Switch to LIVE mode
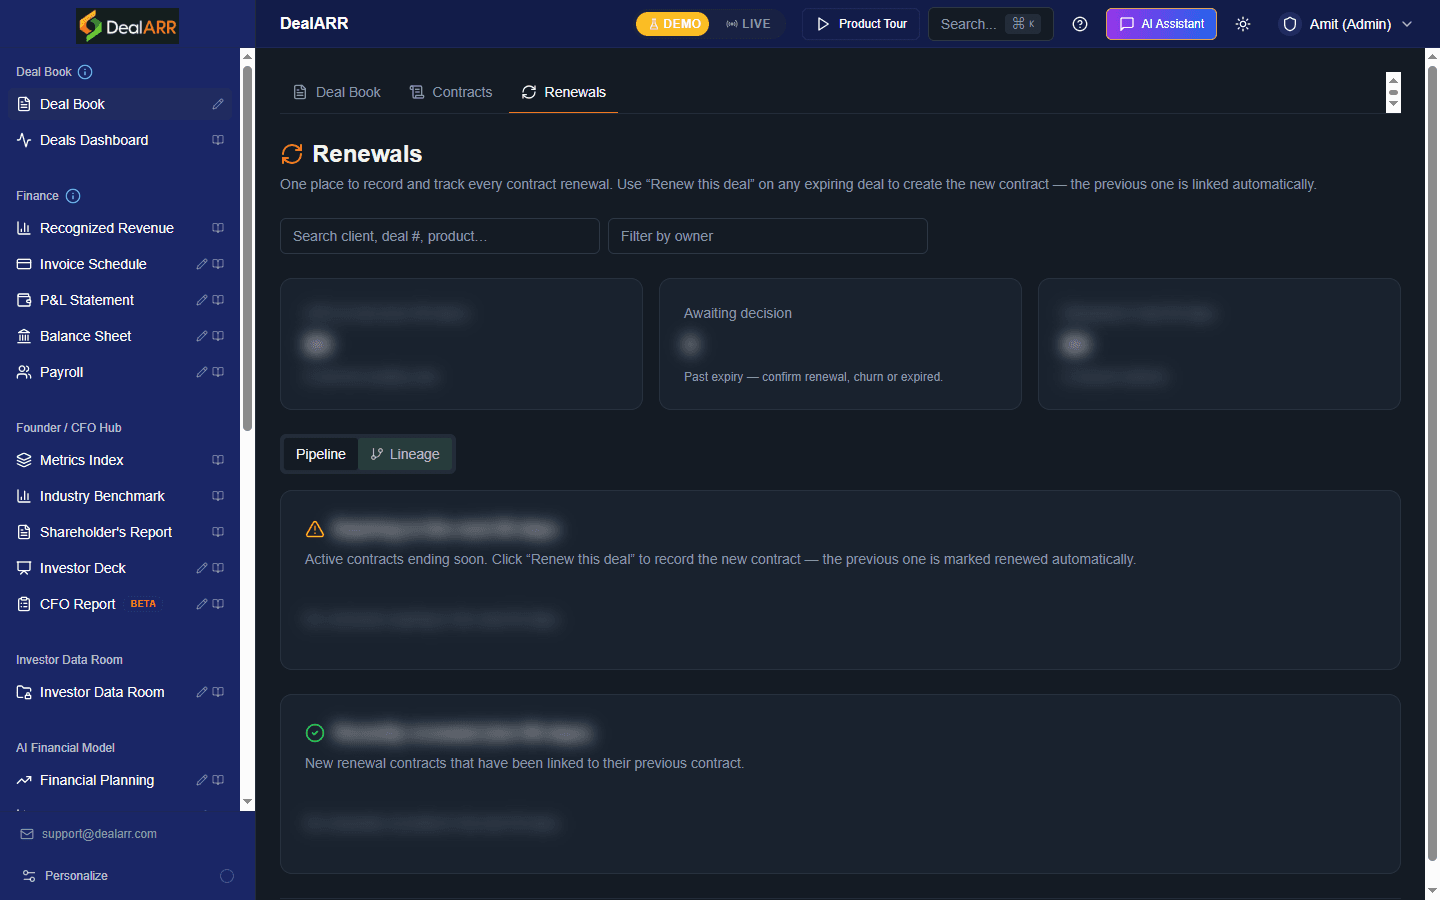The width and height of the screenshot is (1440, 900). [x=749, y=24]
